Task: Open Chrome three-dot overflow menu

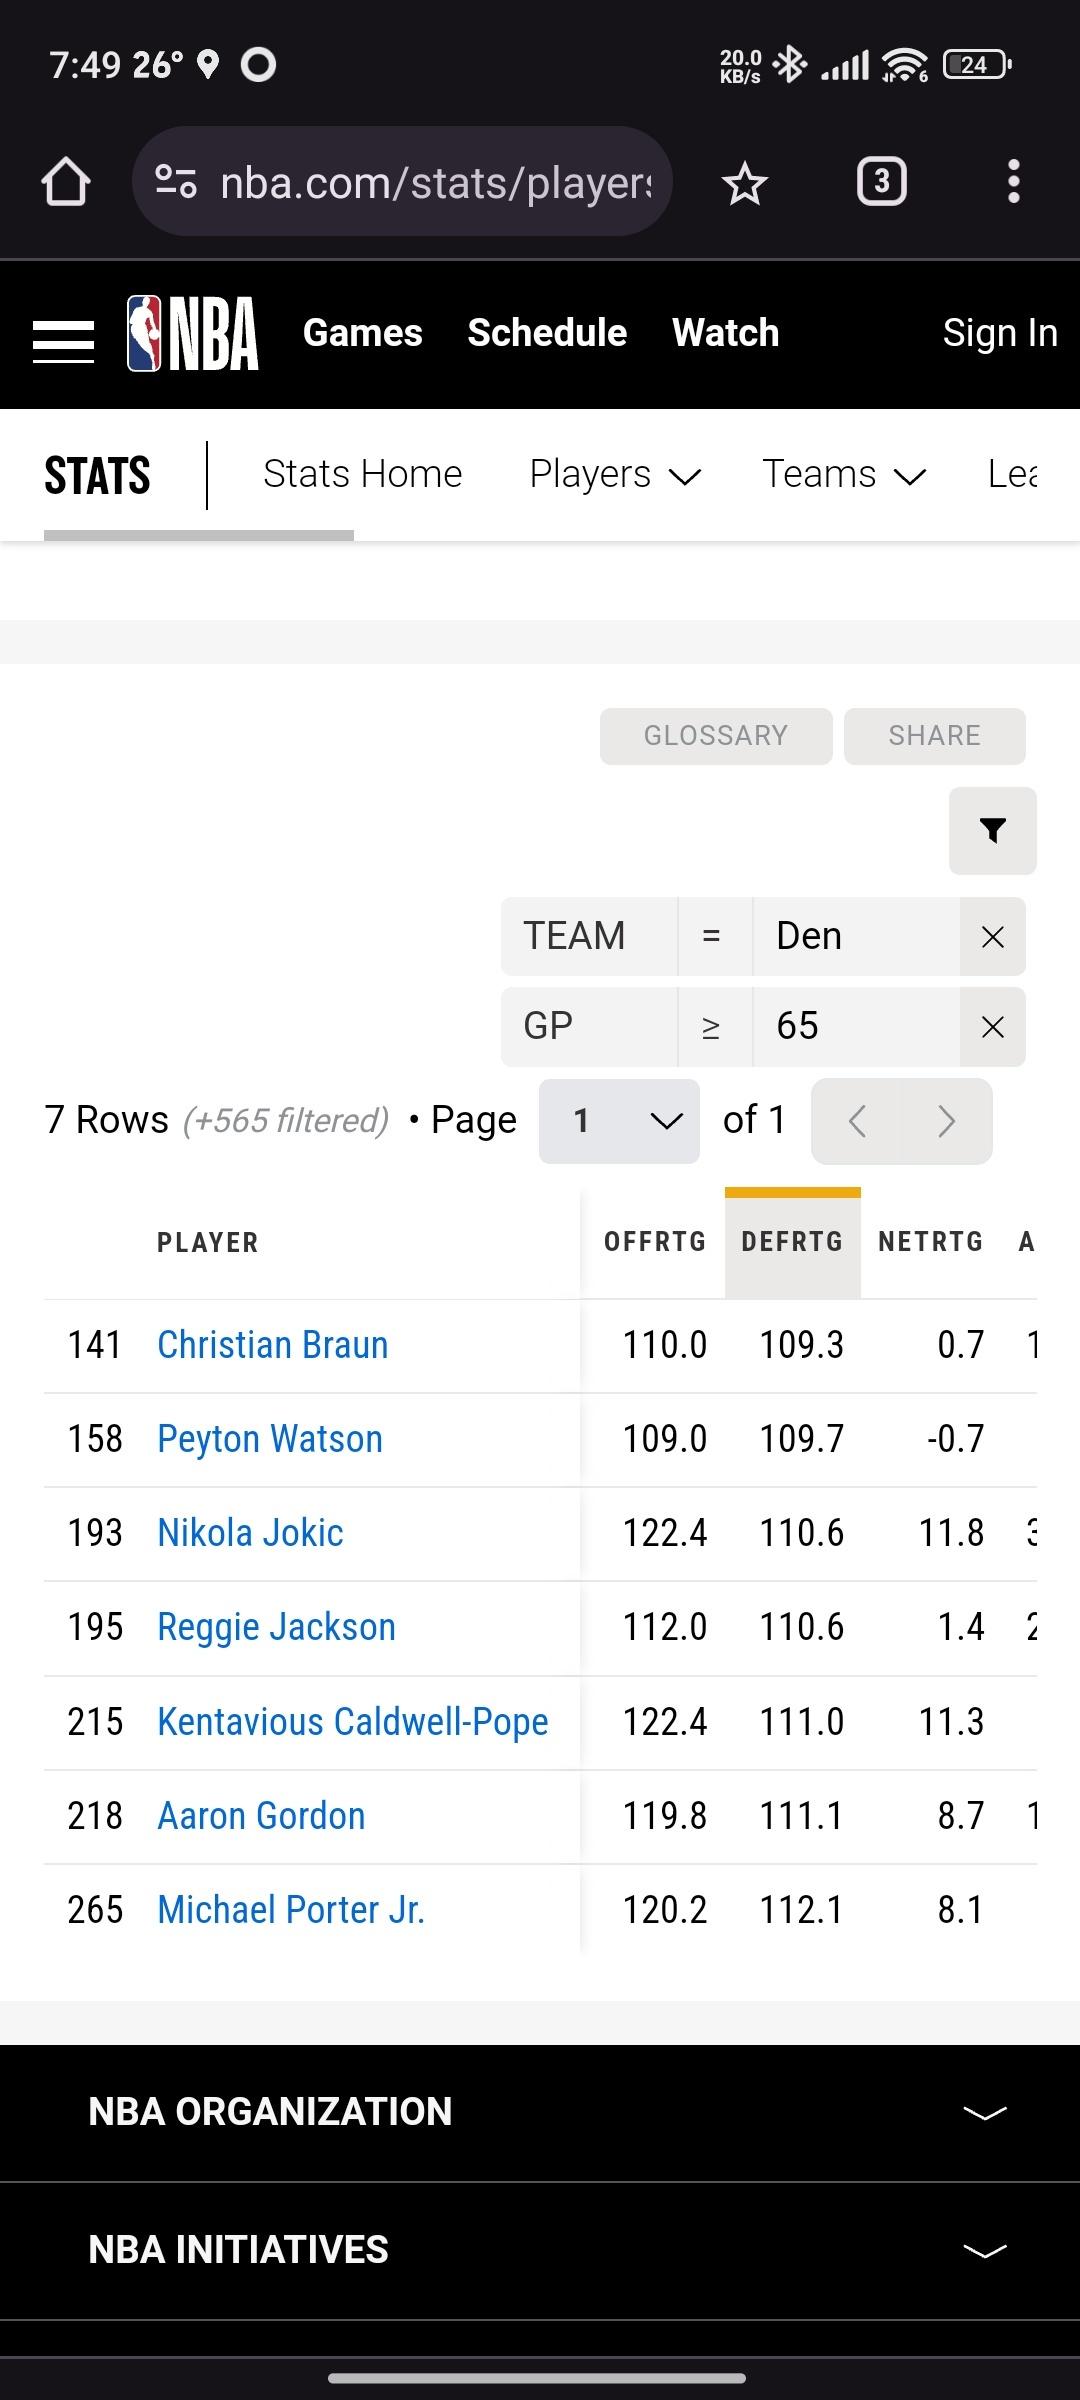Action: (1013, 182)
